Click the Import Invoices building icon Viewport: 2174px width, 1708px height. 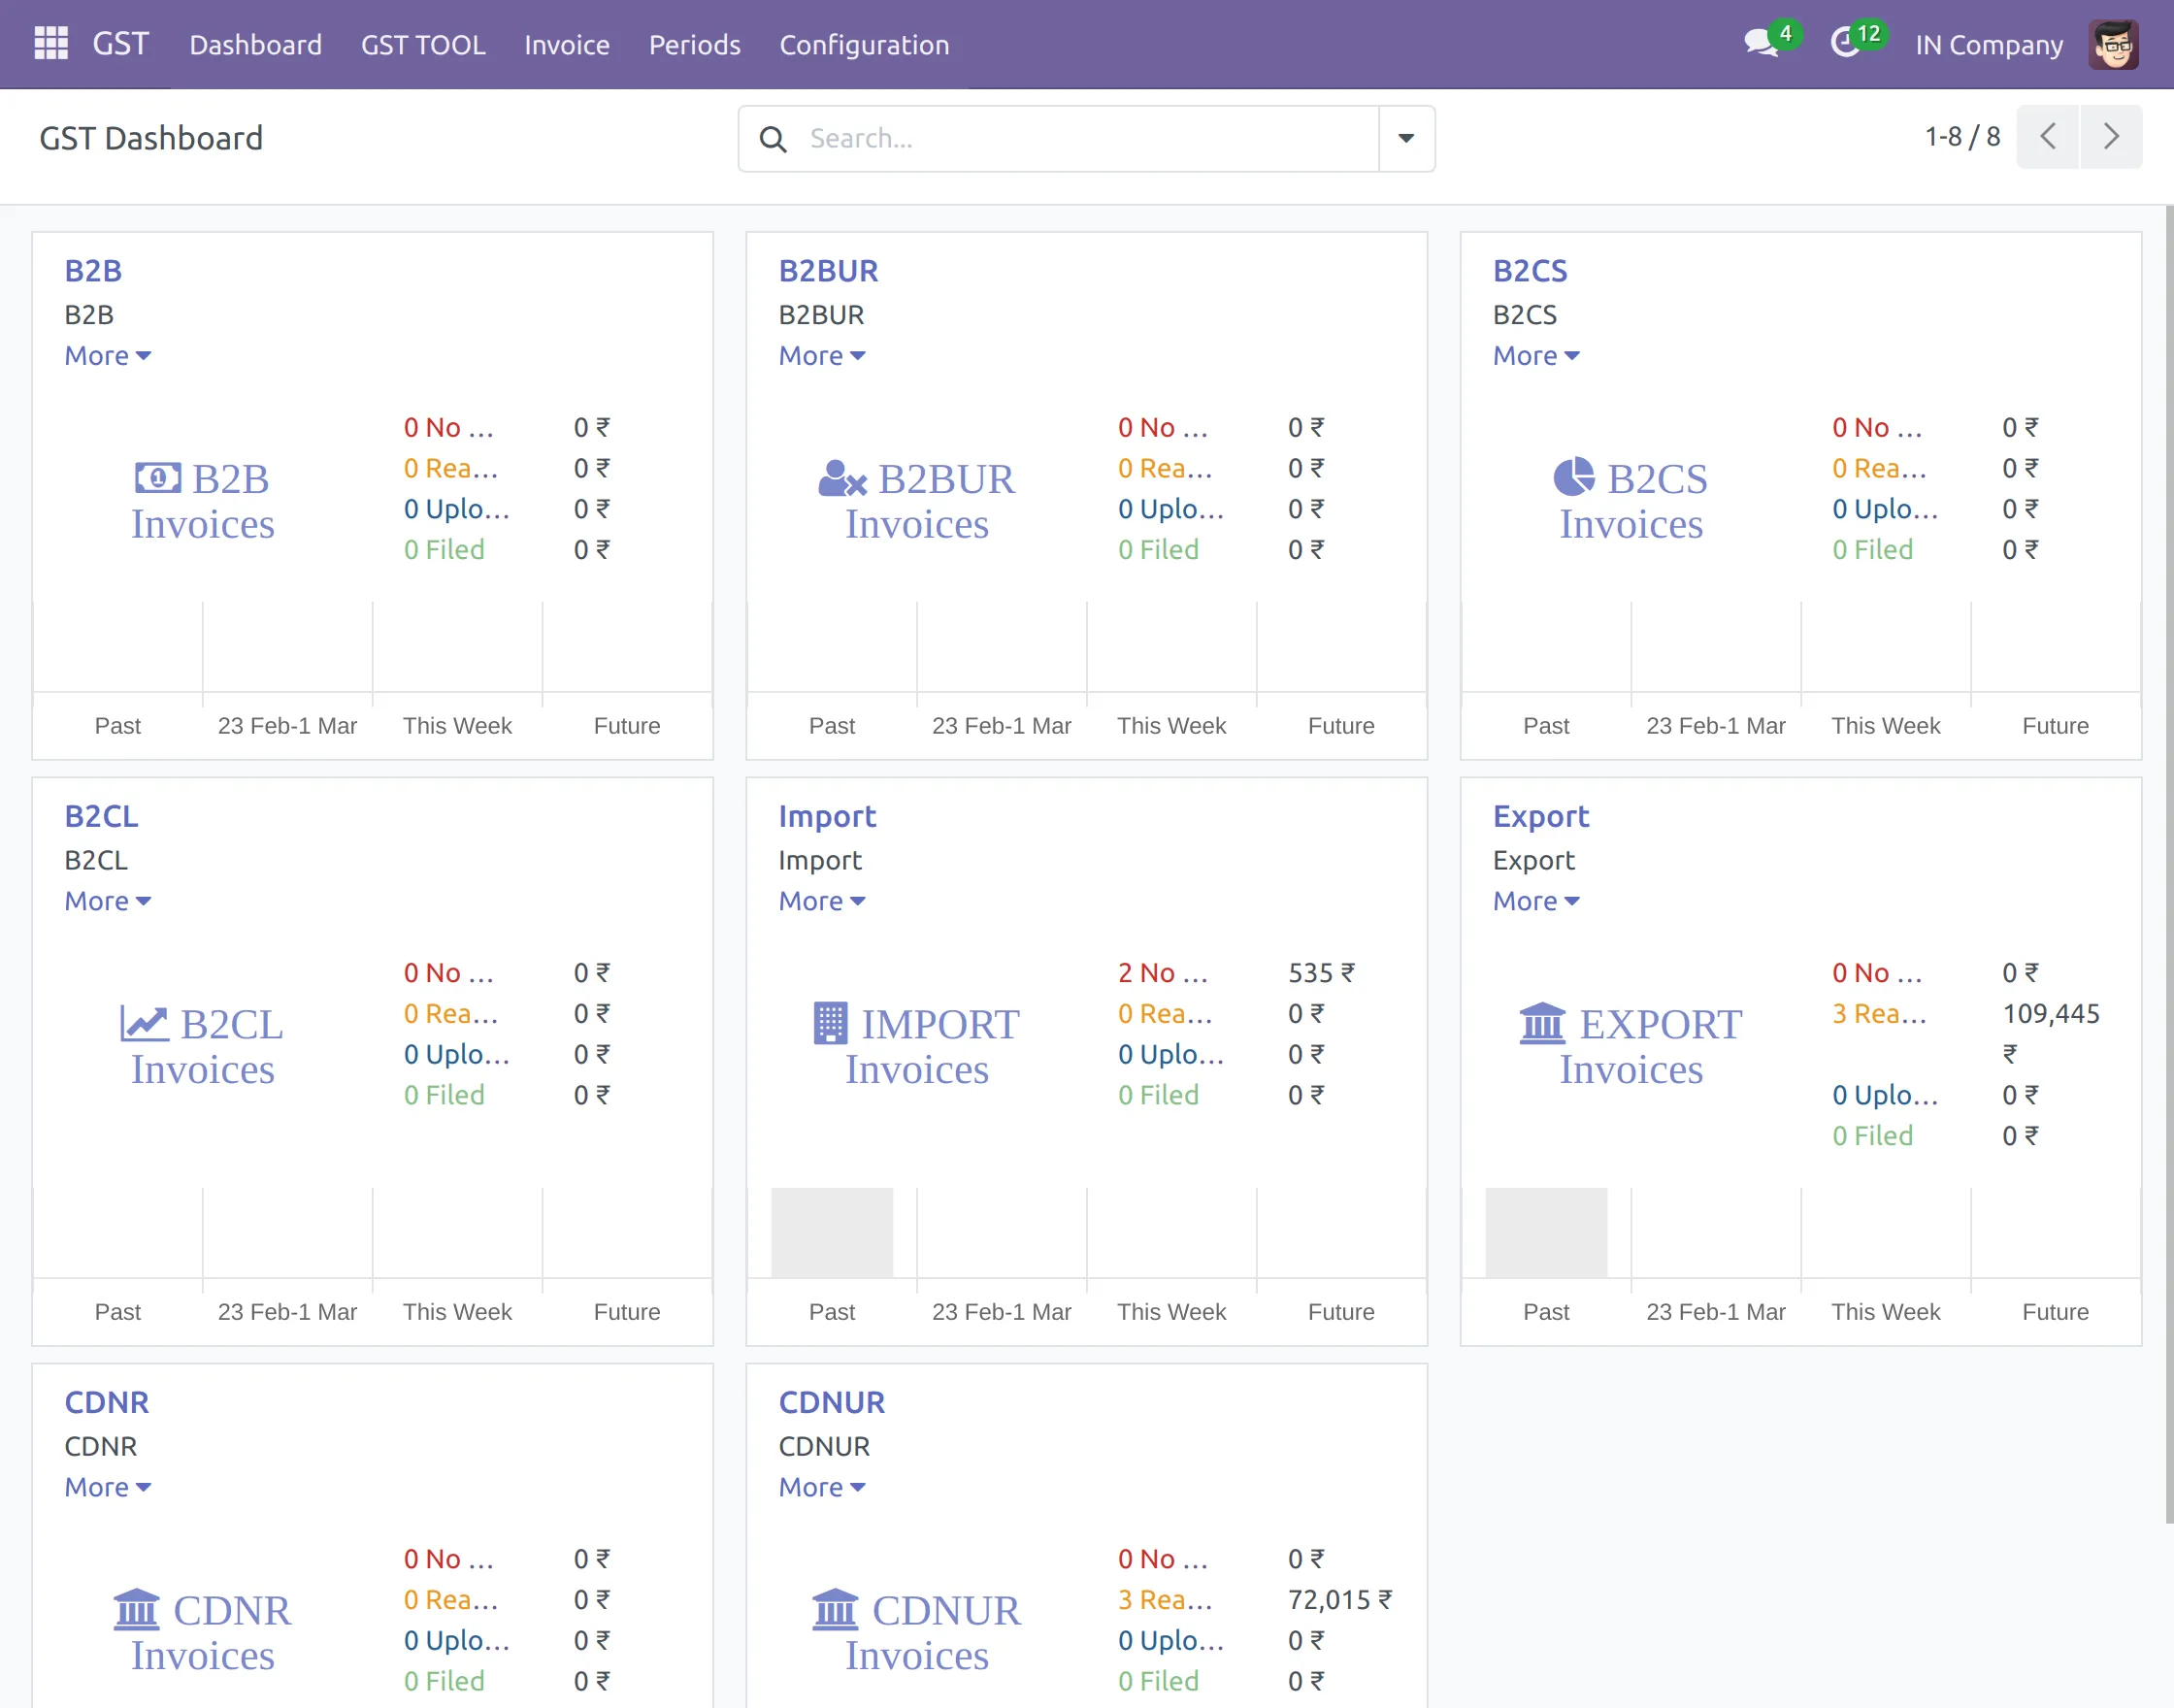tap(829, 1022)
